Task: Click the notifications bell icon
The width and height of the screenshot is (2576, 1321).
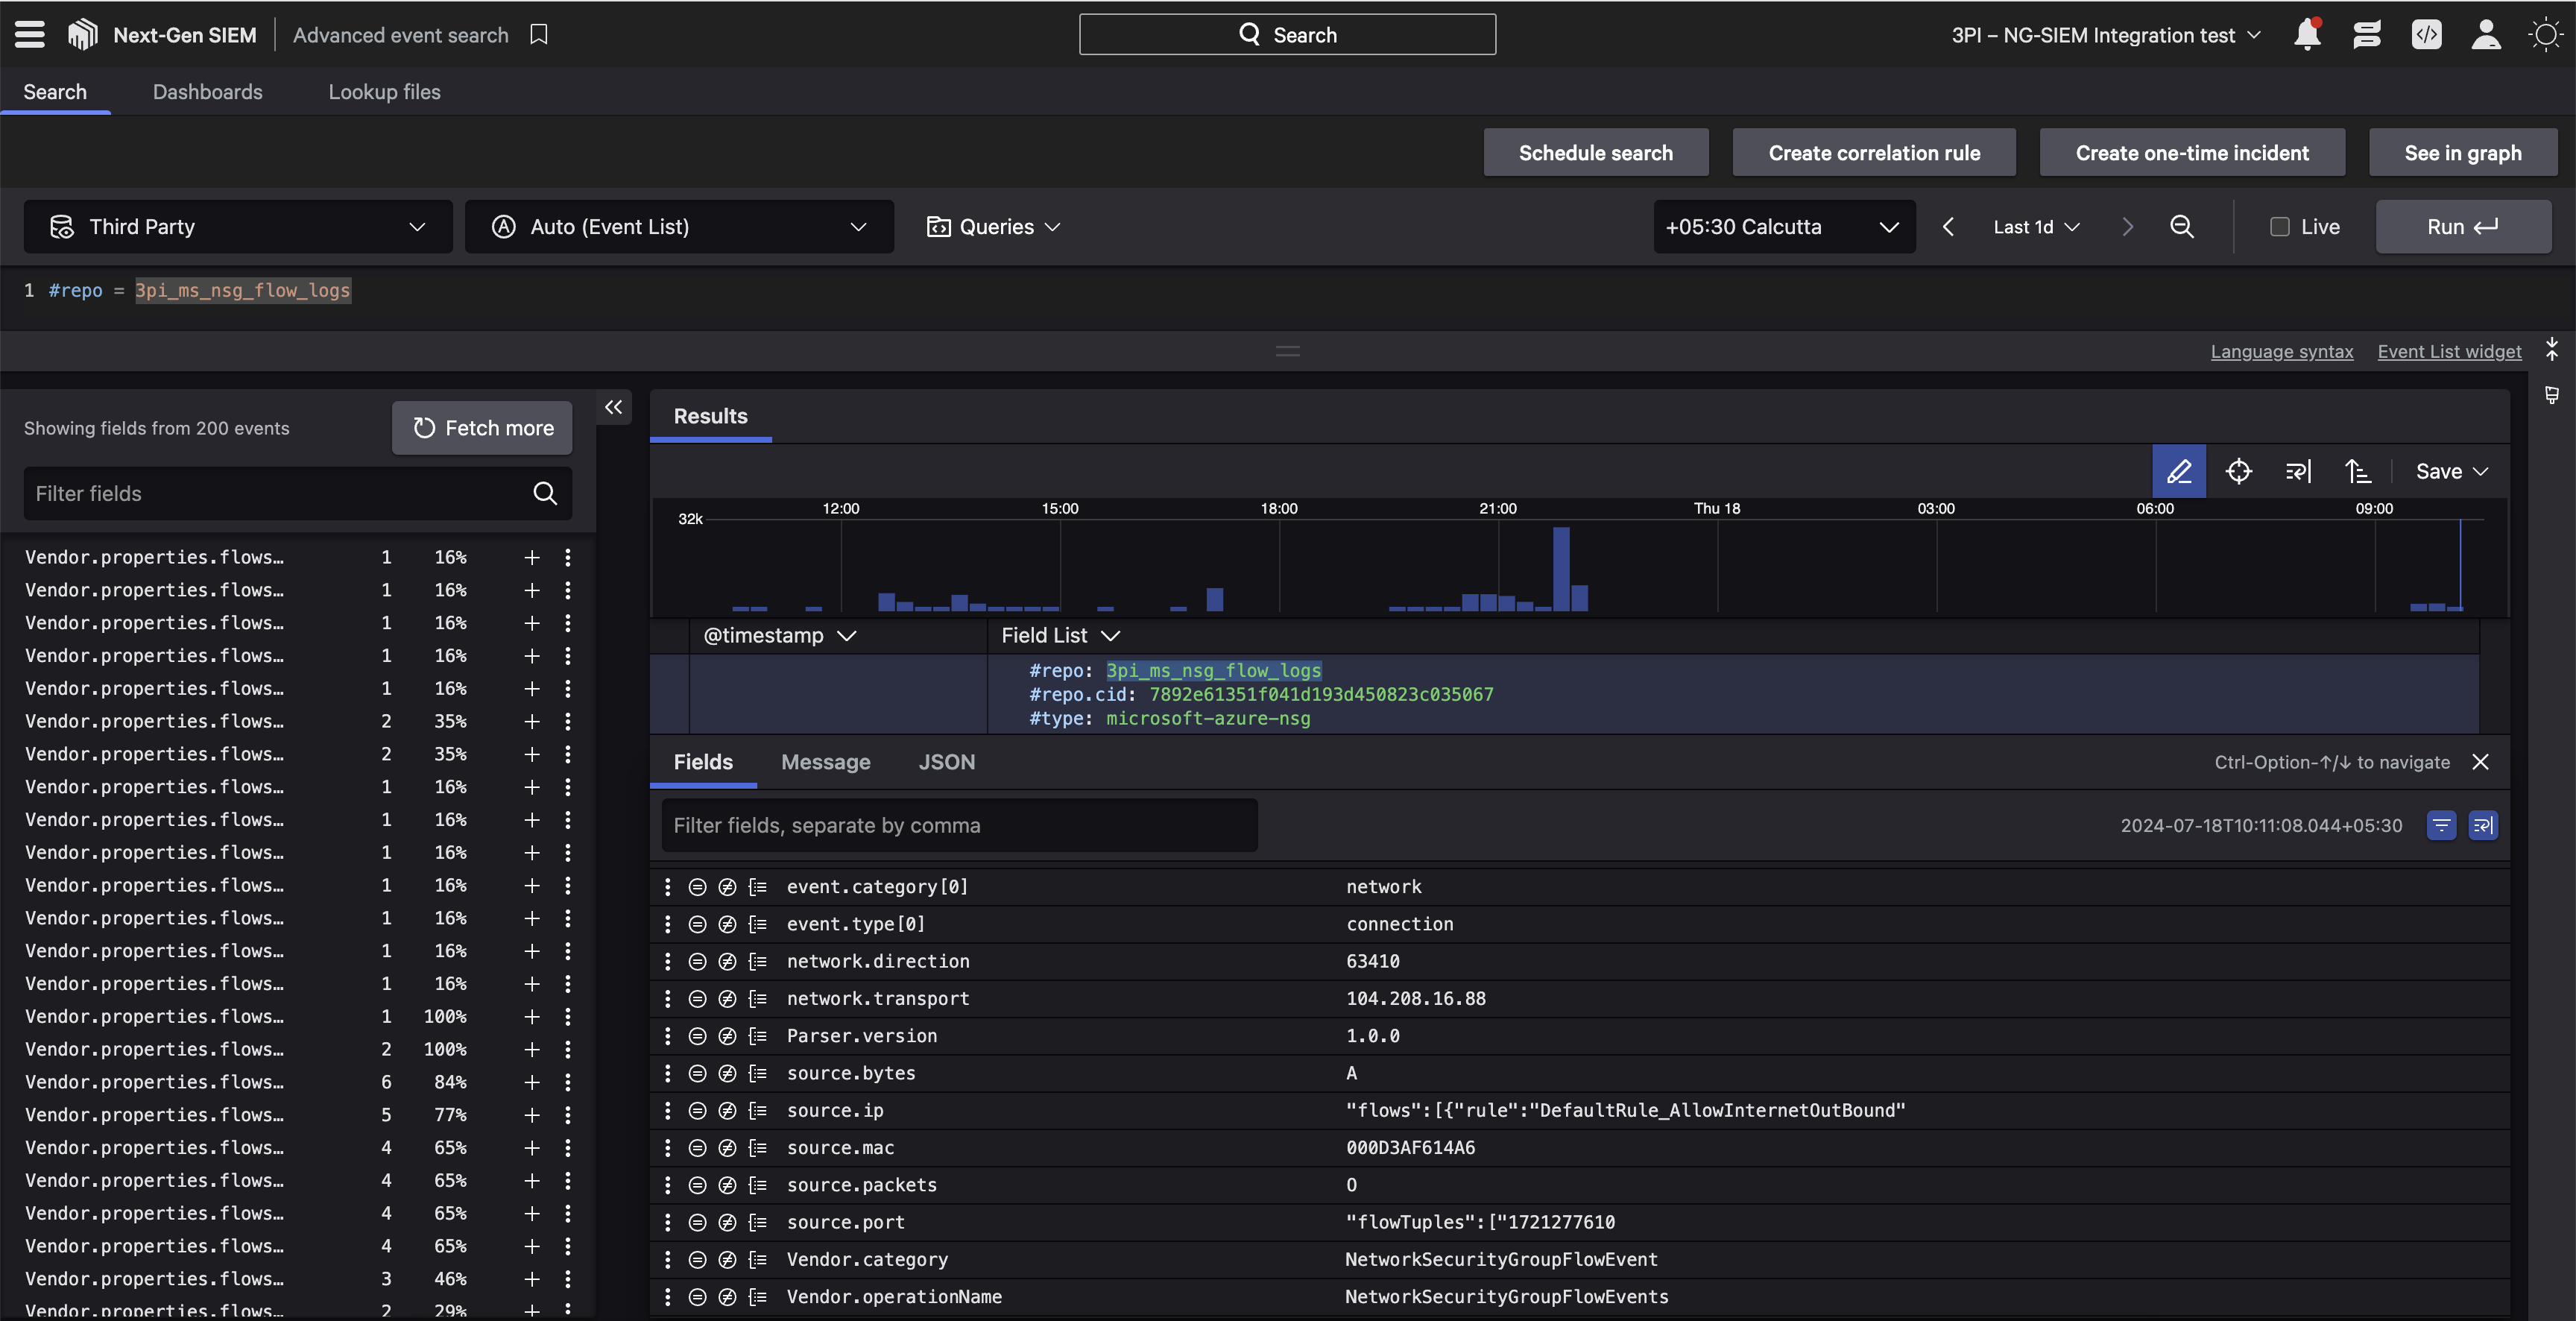Action: [x=2306, y=35]
